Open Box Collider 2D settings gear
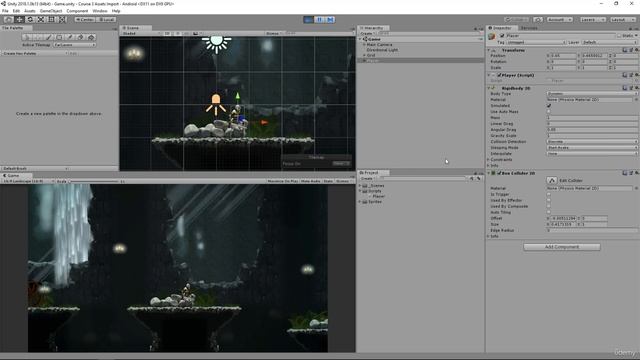The height and width of the screenshot is (360, 640). coord(636,173)
